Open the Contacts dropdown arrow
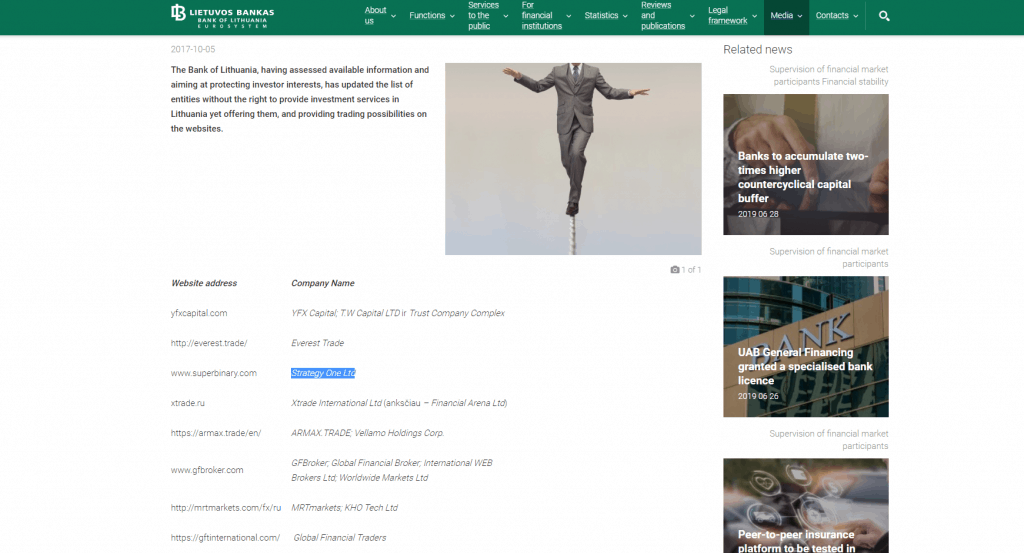The height and width of the screenshot is (553, 1024). click(857, 16)
